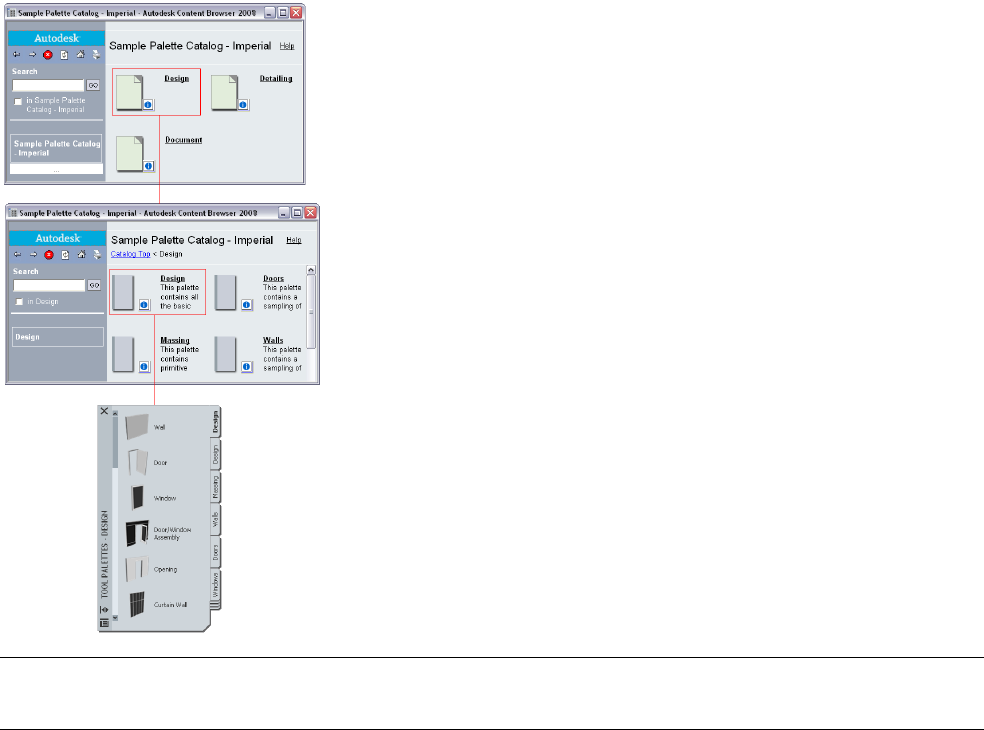Click Home icon in top catalog window

80,55
